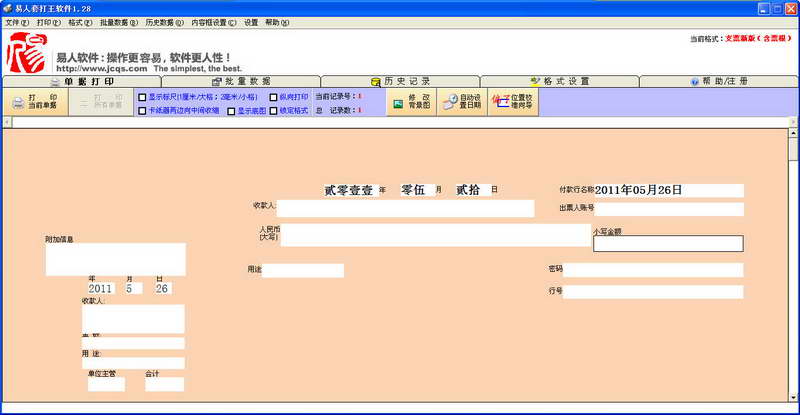Screen dimensions: 800x415
Task: Switch to the 格式设置 tab
Action: [x=560, y=82]
